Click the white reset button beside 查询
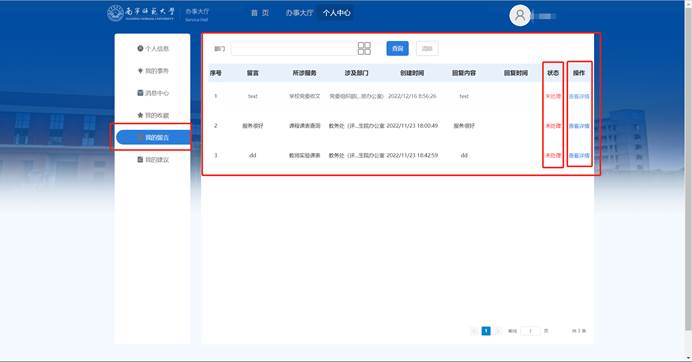Viewport: 692px width, 362px height. point(427,49)
